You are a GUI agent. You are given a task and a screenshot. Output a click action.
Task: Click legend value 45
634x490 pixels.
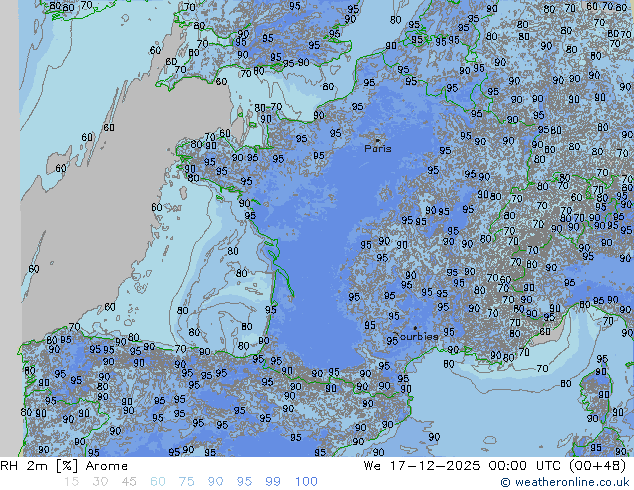129,482
